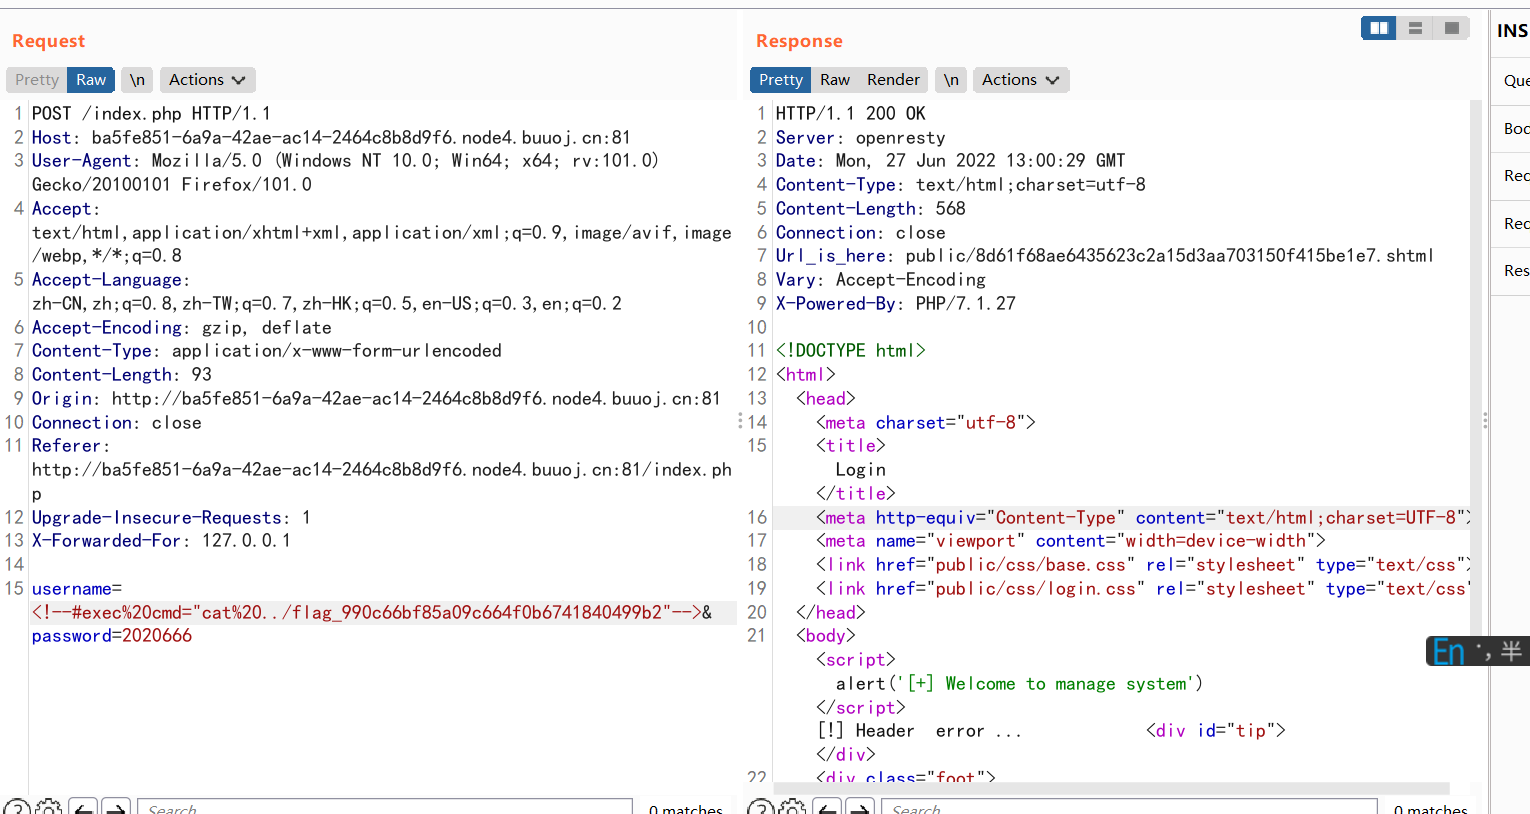Open help for the Request search bar
This screenshot has height=814, width=1530.
(x=16, y=808)
